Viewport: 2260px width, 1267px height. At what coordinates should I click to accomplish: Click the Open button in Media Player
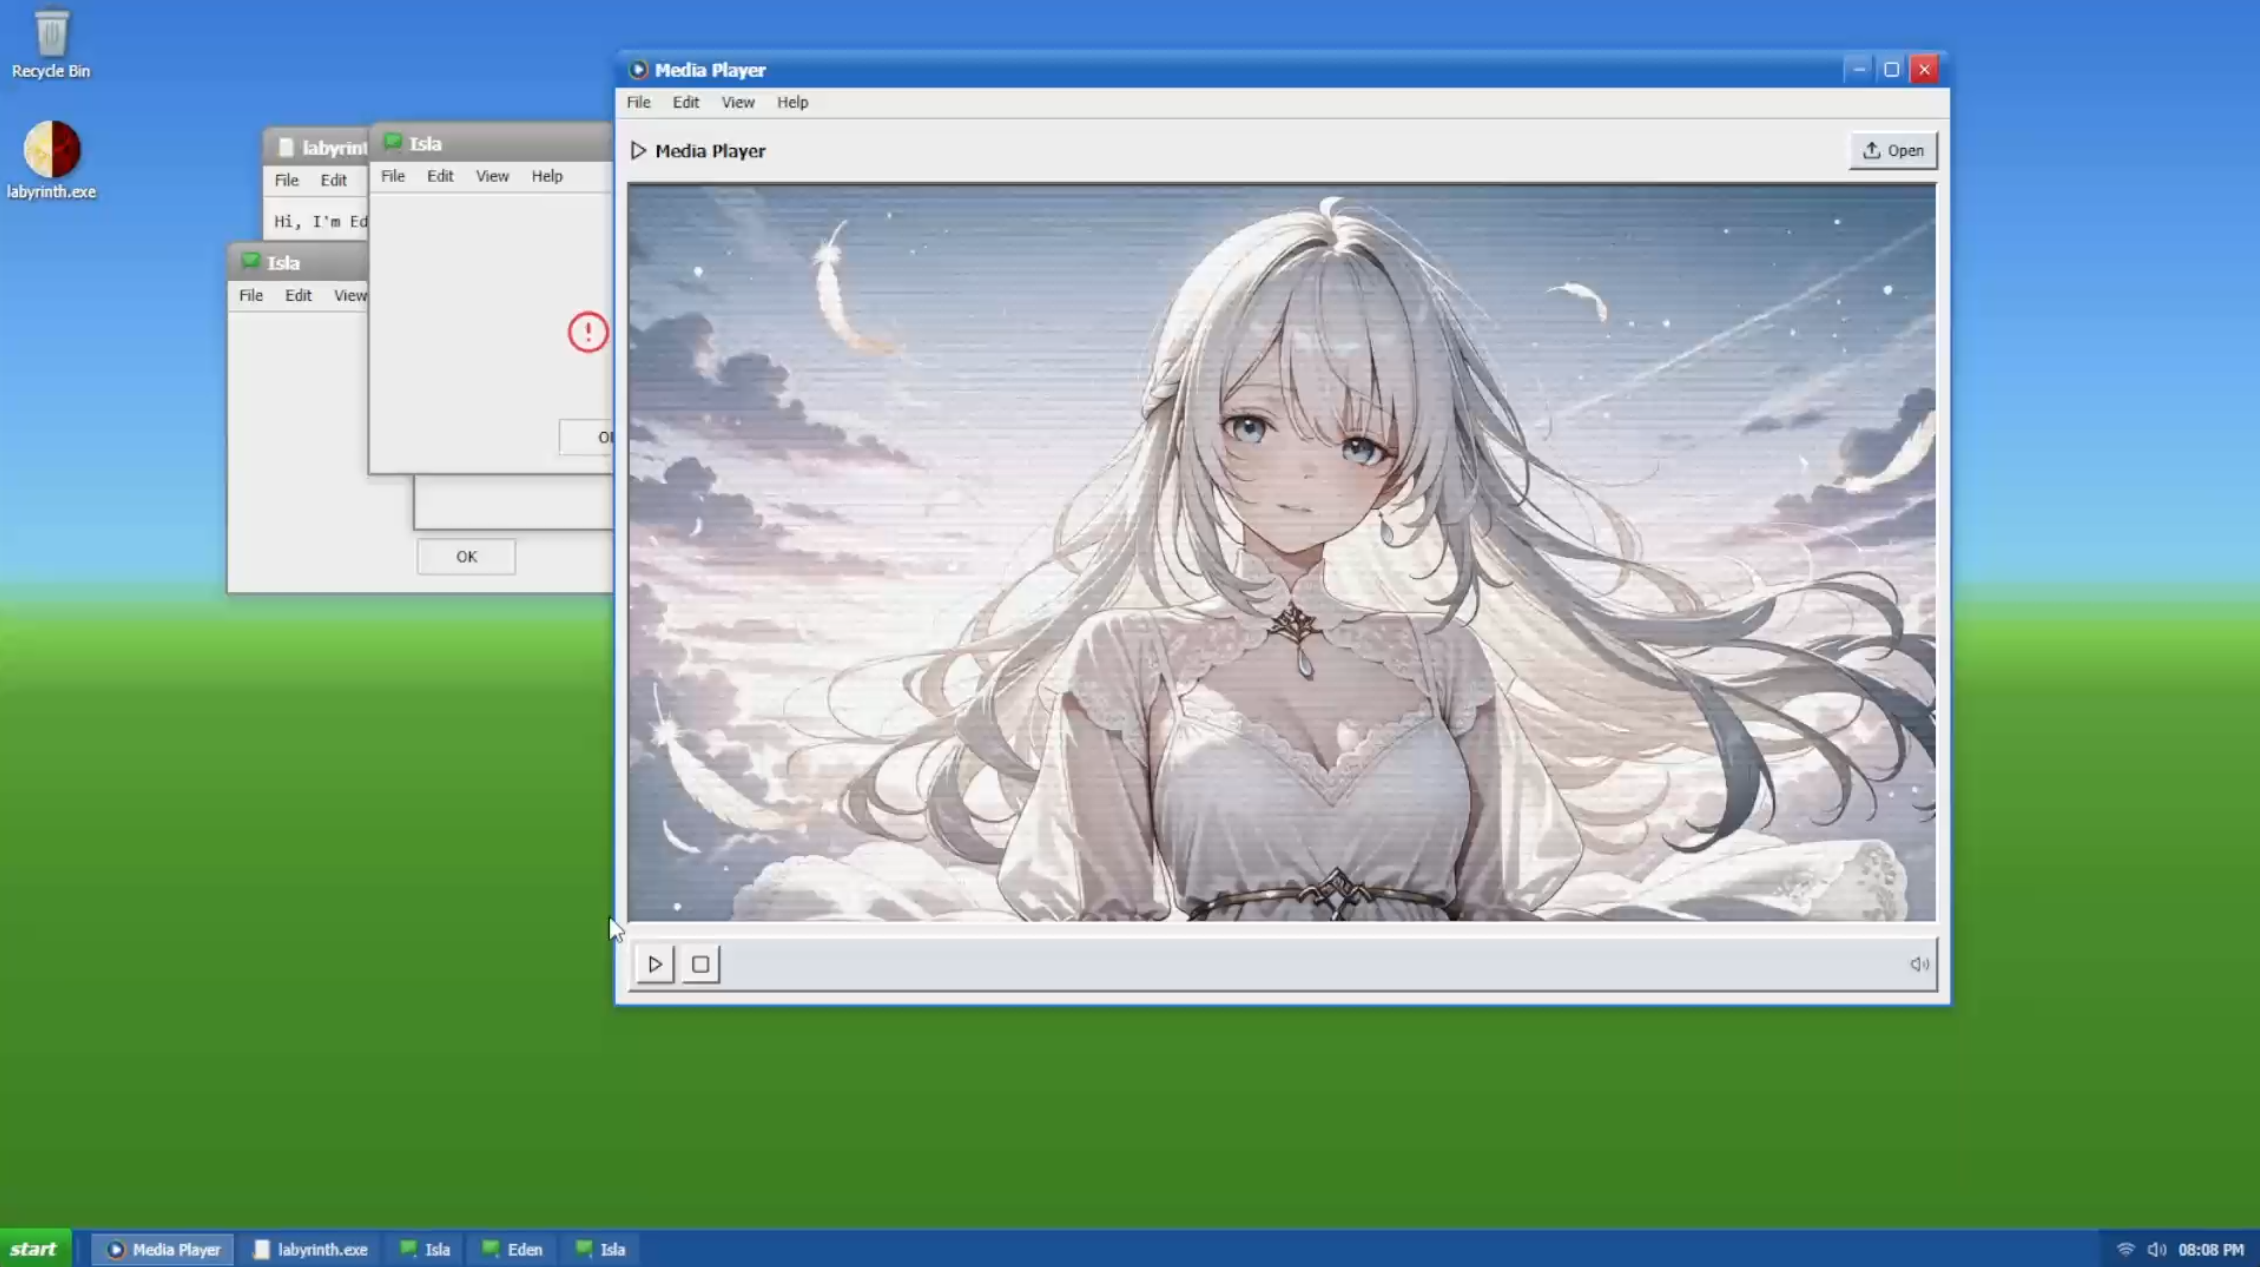click(x=1892, y=150)
